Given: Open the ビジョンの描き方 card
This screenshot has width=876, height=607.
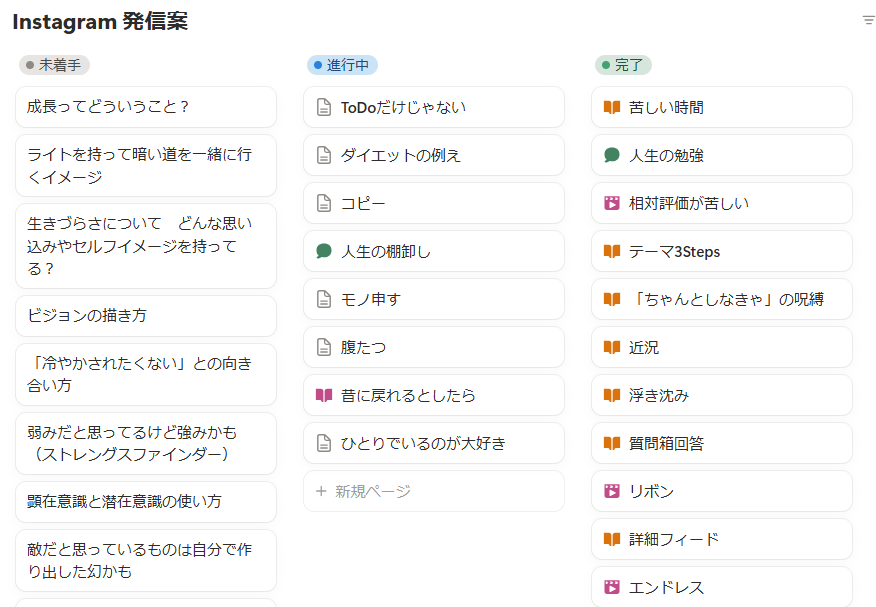Looking at the screenshot, I should tap(145, 316).
